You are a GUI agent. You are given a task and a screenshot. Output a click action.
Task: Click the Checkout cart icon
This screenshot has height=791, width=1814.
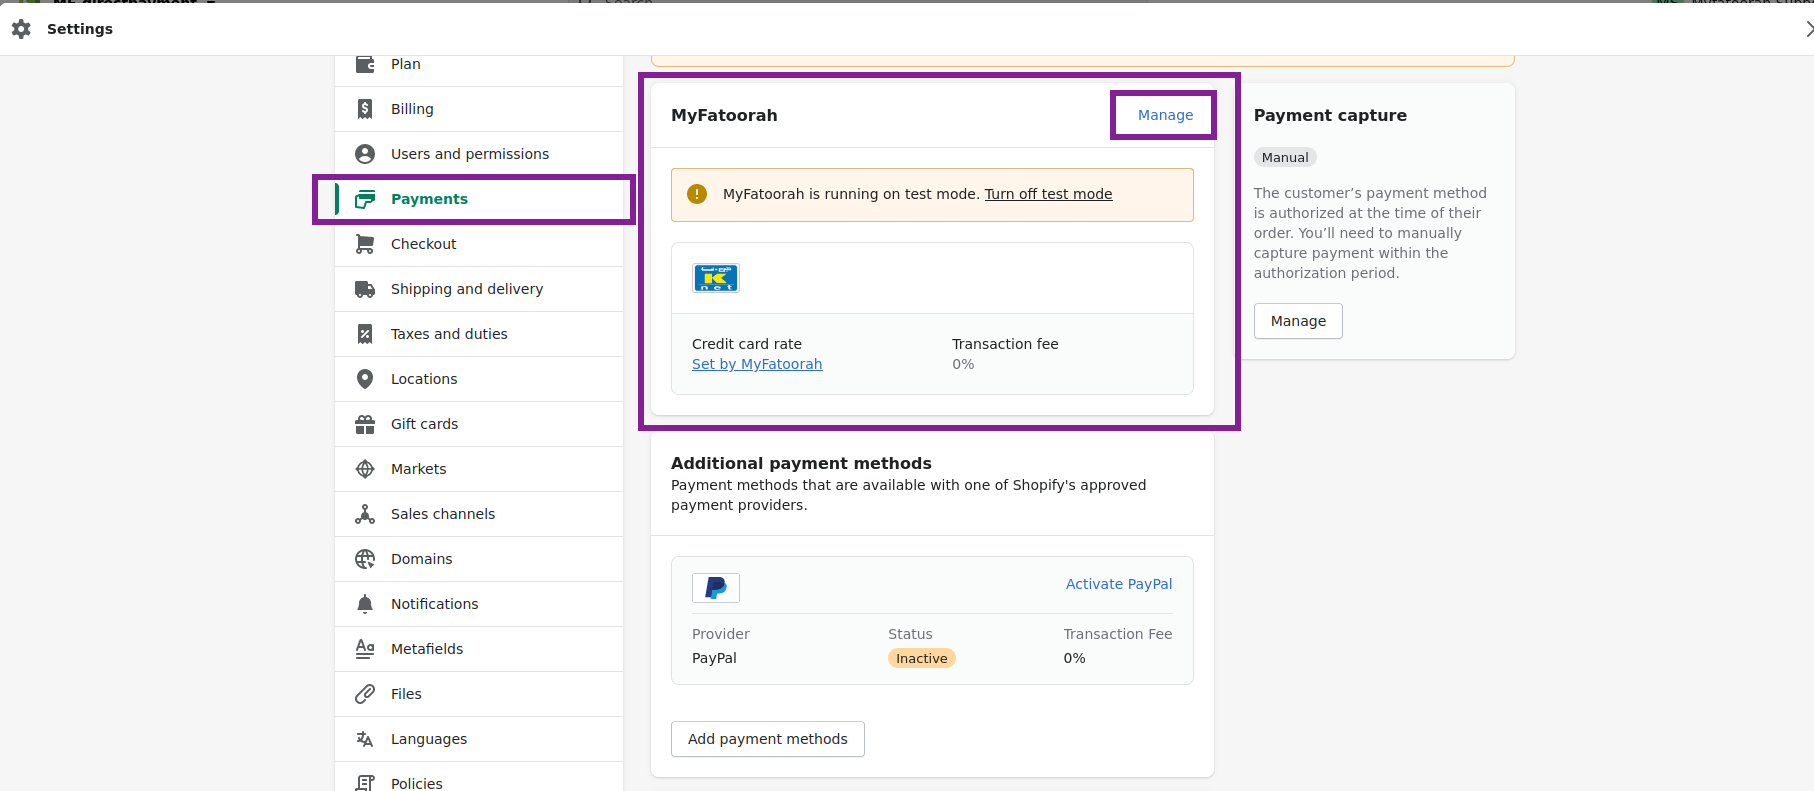point(365,244)
